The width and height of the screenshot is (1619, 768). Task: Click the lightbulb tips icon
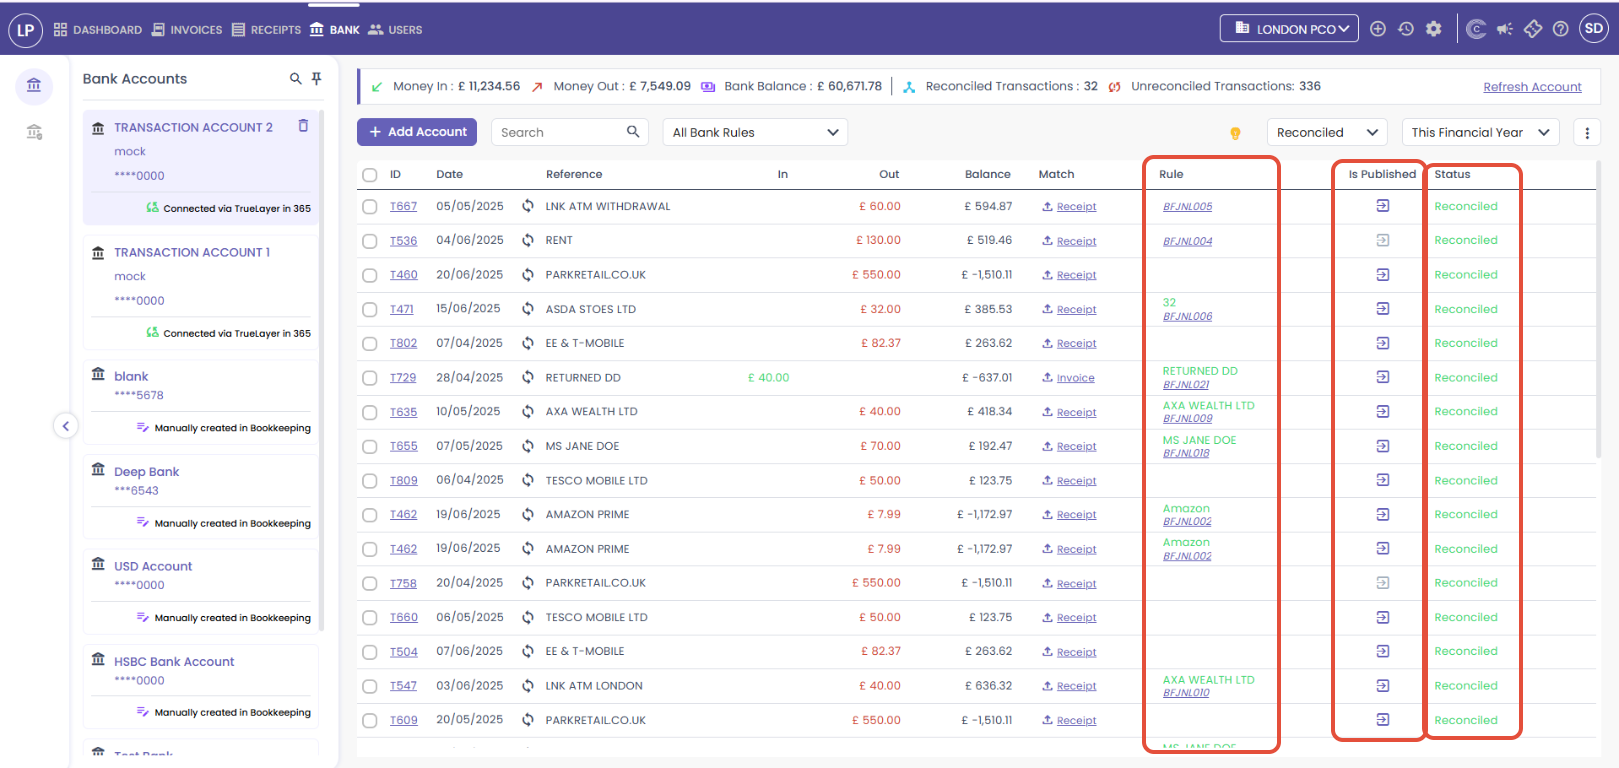tap(1235, 133)
